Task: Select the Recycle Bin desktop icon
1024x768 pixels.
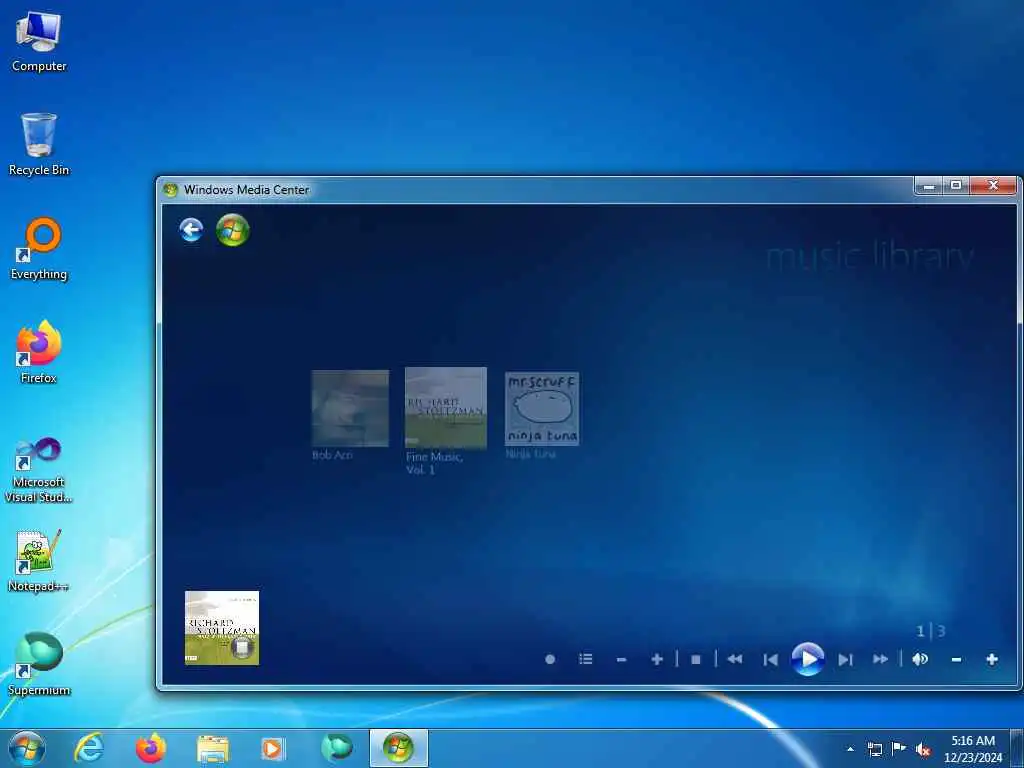Action: point(39,144)
